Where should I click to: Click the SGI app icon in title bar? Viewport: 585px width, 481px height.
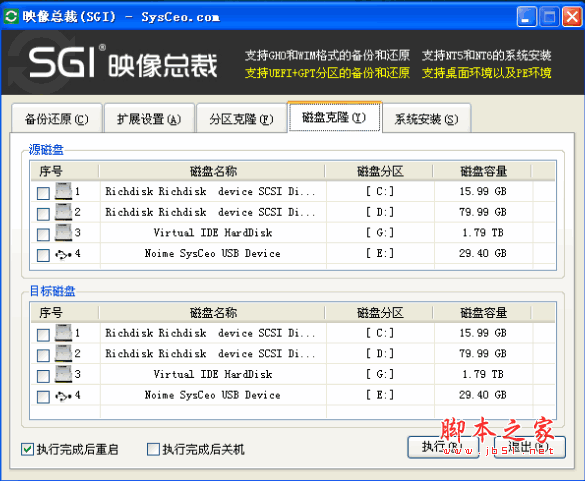point(11,16)
